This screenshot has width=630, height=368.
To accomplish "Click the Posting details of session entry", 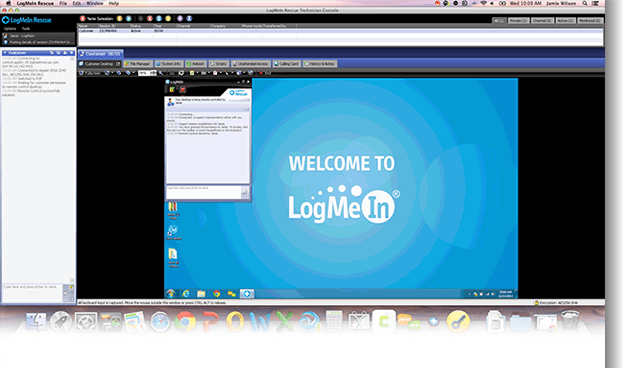I will click(x=38, y=42).
